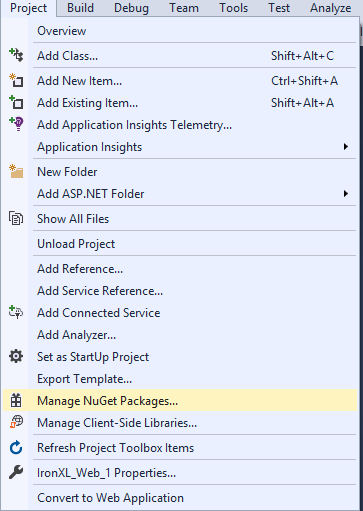Open the Tools menu
Viewport: 363px width, 511px height.
tap(234, 8)
